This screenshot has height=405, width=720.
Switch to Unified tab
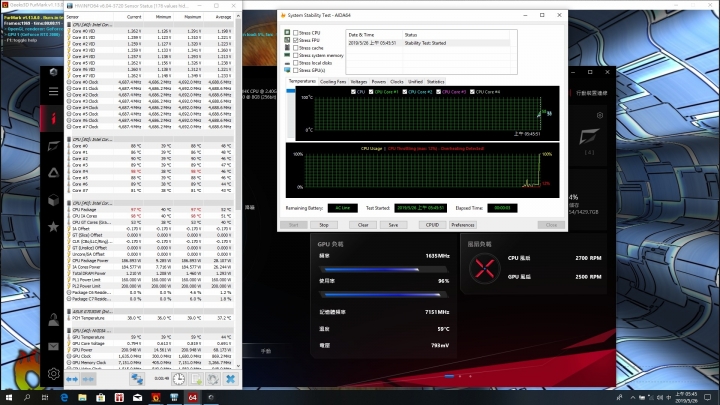tap(415, 82)
